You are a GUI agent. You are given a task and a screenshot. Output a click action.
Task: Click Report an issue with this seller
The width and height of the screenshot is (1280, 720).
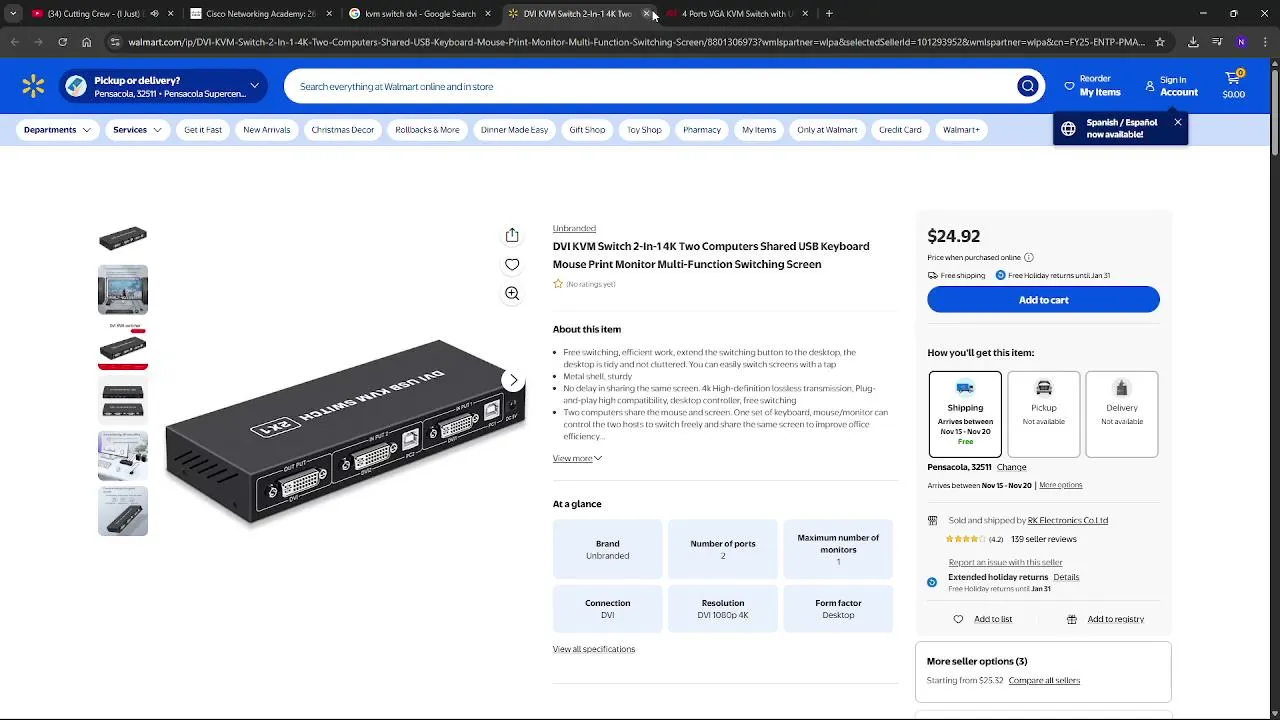[1005, 562]
